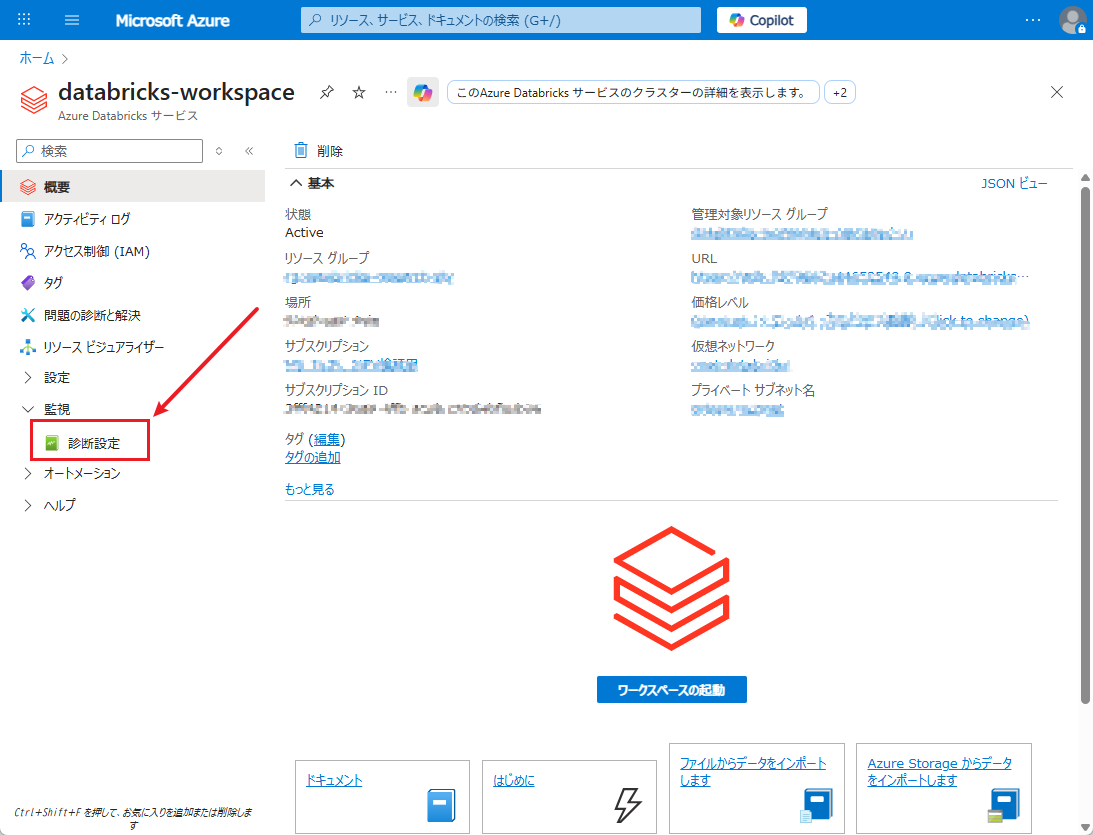Collapse the sidebar with double-chevron icon
1093x835 pixels.
point(249,151)
